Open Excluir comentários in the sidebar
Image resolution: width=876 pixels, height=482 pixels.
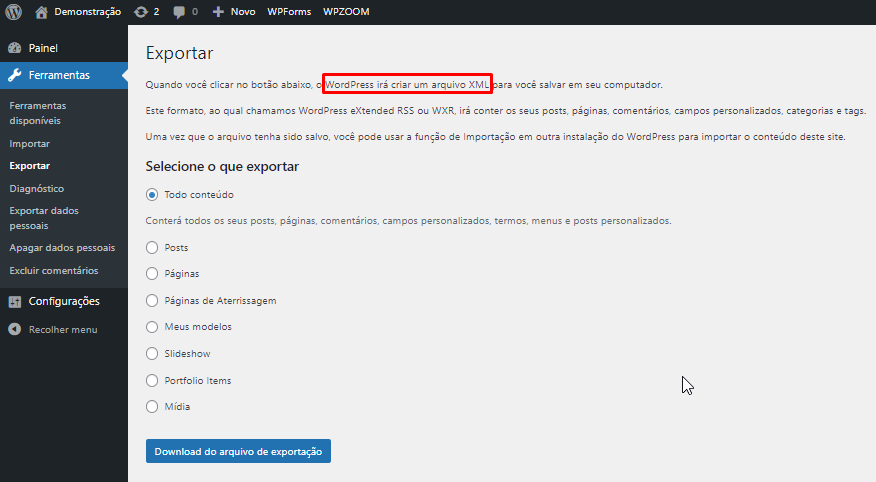53,270
